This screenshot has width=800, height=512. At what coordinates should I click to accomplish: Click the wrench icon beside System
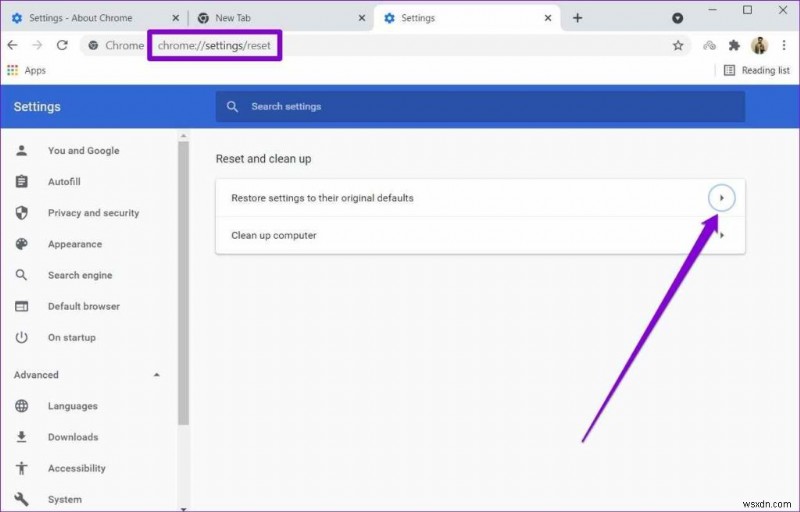[x=21, y=499]
